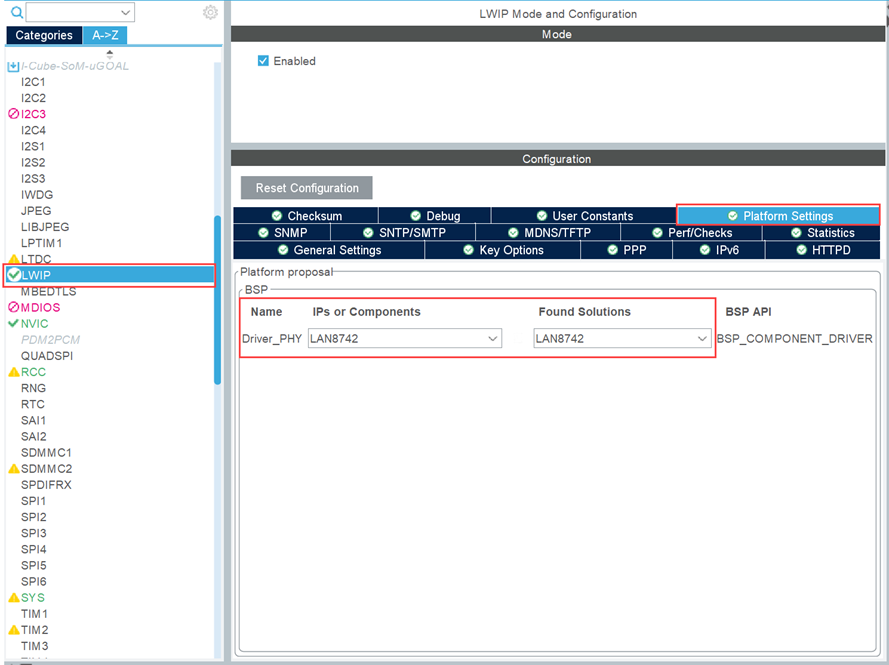Select SPI6 in the peripheral list

[33, 582]
